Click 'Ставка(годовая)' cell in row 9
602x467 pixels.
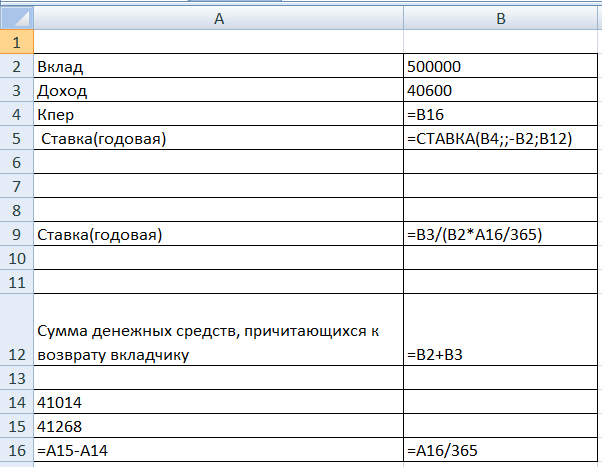coord(218,234)
